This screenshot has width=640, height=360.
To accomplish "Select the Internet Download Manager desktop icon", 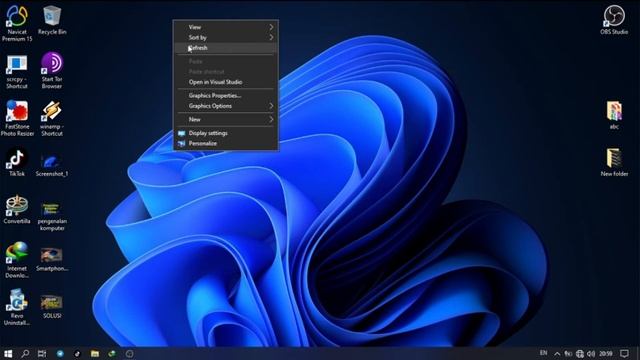I will click(17, 260).
